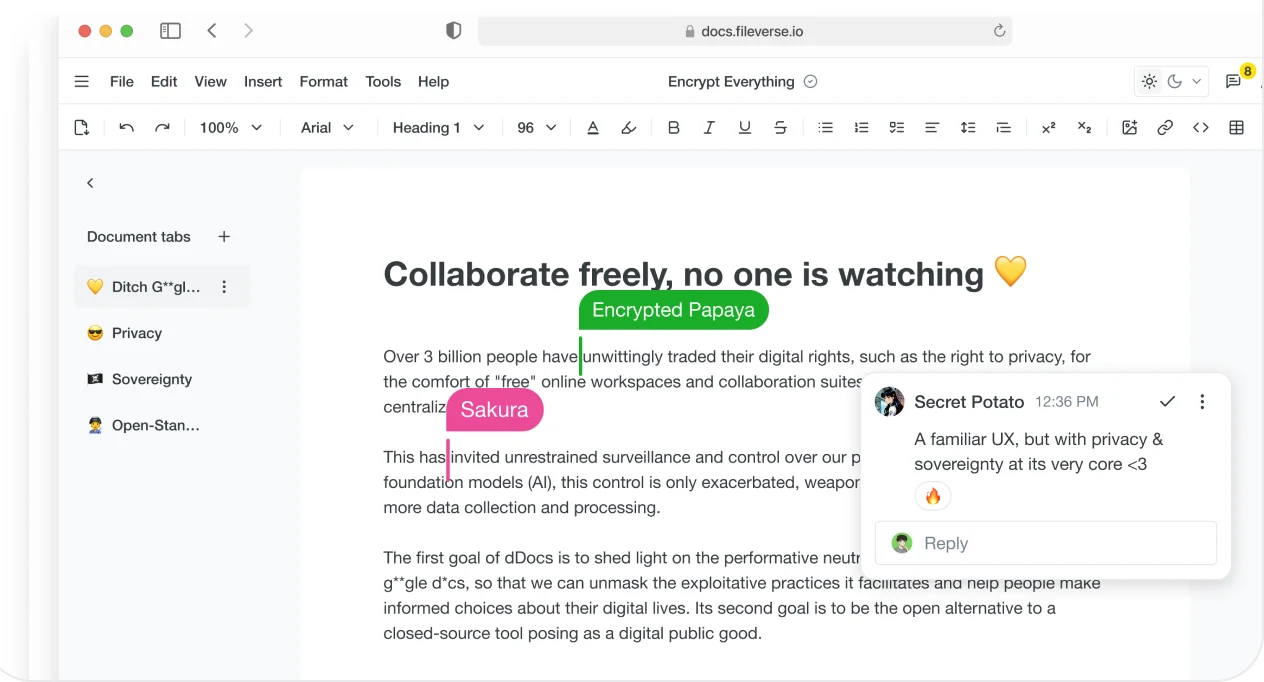Insert a code block
This screenshot has width=1264, height=682.
(x=1201, y=128)
